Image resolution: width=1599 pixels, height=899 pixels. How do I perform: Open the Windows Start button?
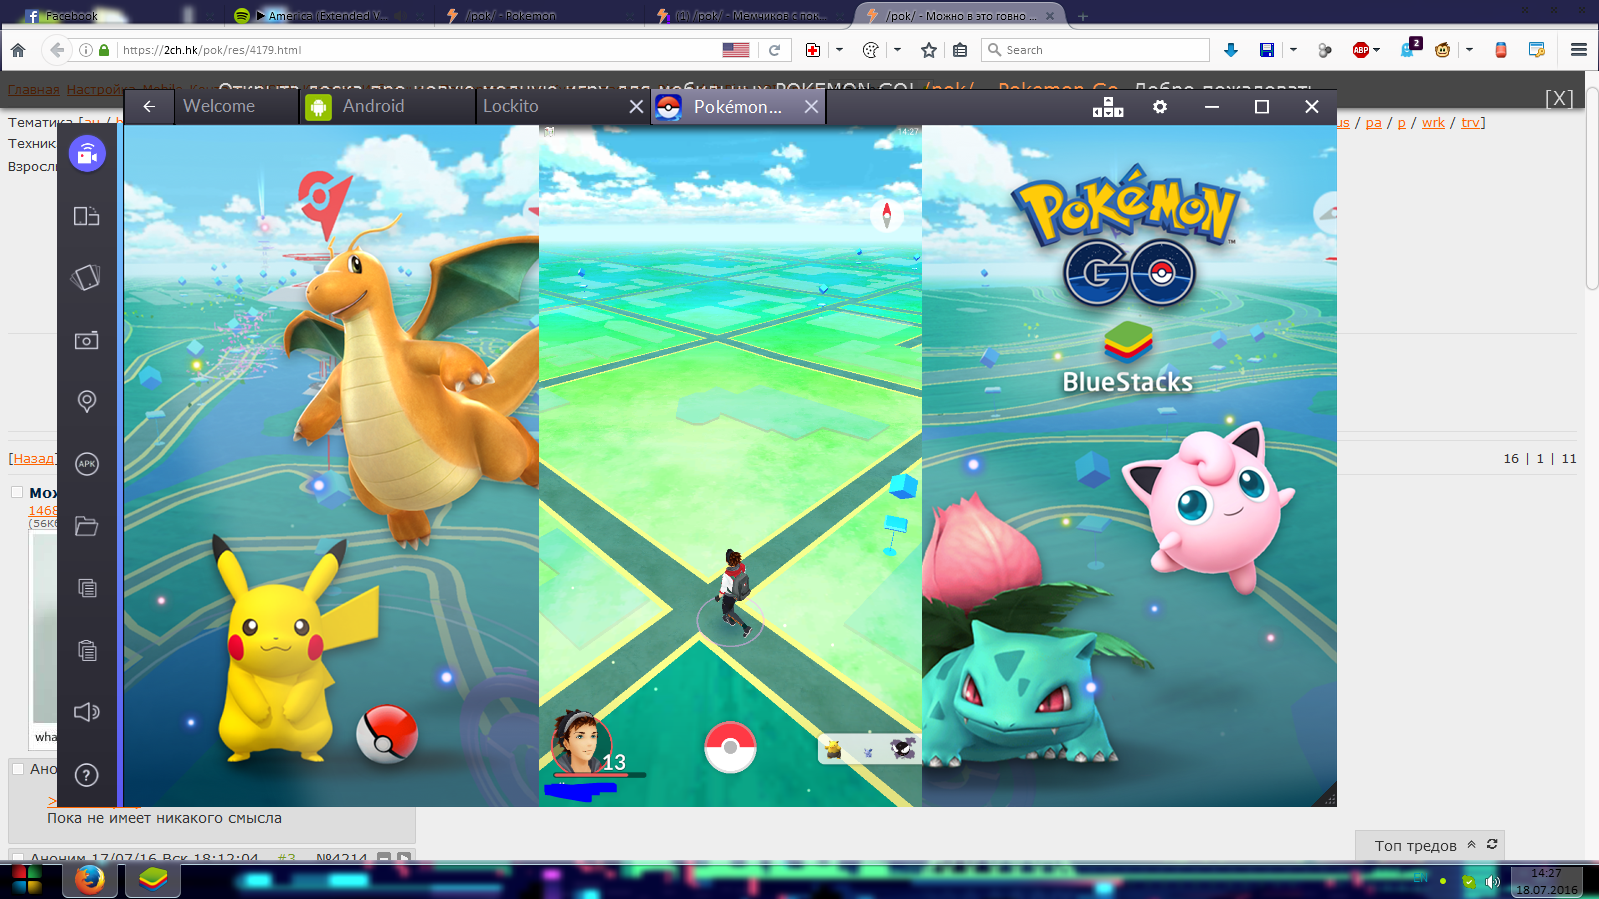(x=27, y=881)
